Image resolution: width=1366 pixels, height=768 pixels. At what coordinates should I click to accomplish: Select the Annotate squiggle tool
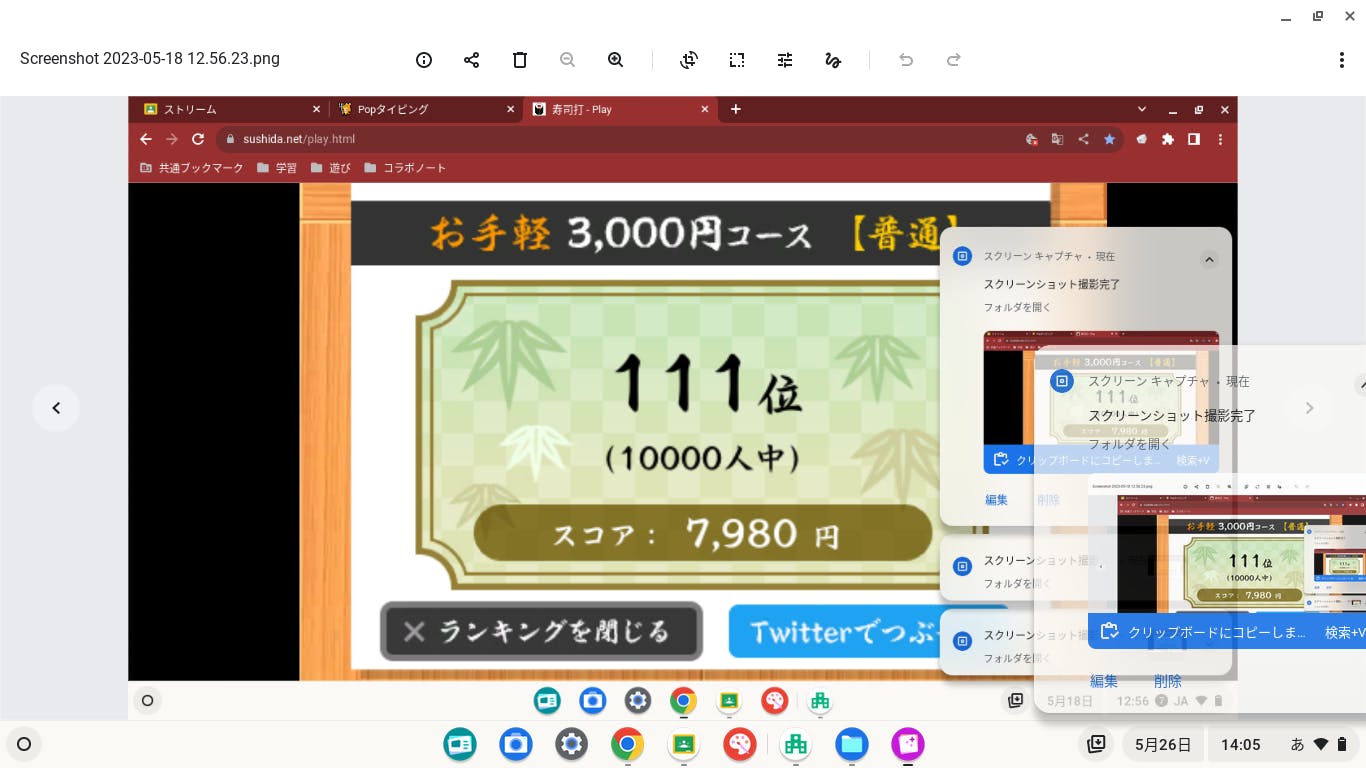point(833,60)
